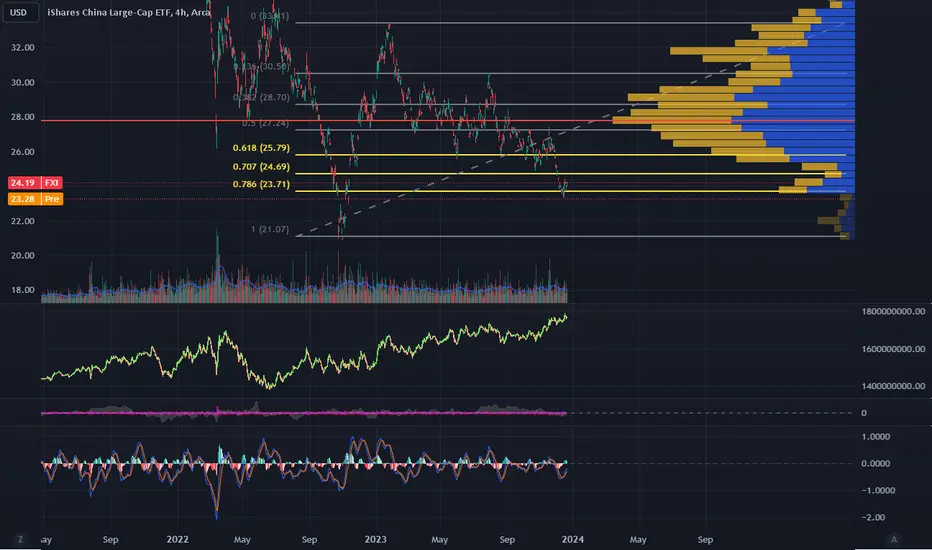The height and width of the screenshot is (550, 932).
Task: Click the magenta zero-line indicator
Action: click(303, 413)
